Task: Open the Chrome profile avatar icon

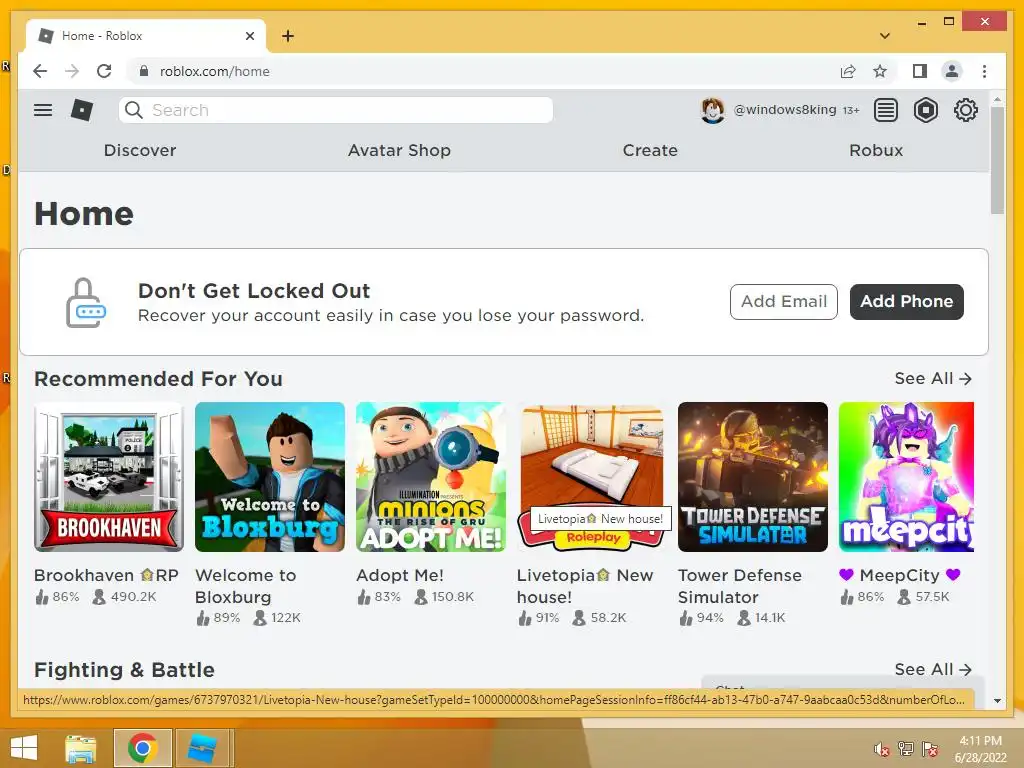Action: (952, 71)
